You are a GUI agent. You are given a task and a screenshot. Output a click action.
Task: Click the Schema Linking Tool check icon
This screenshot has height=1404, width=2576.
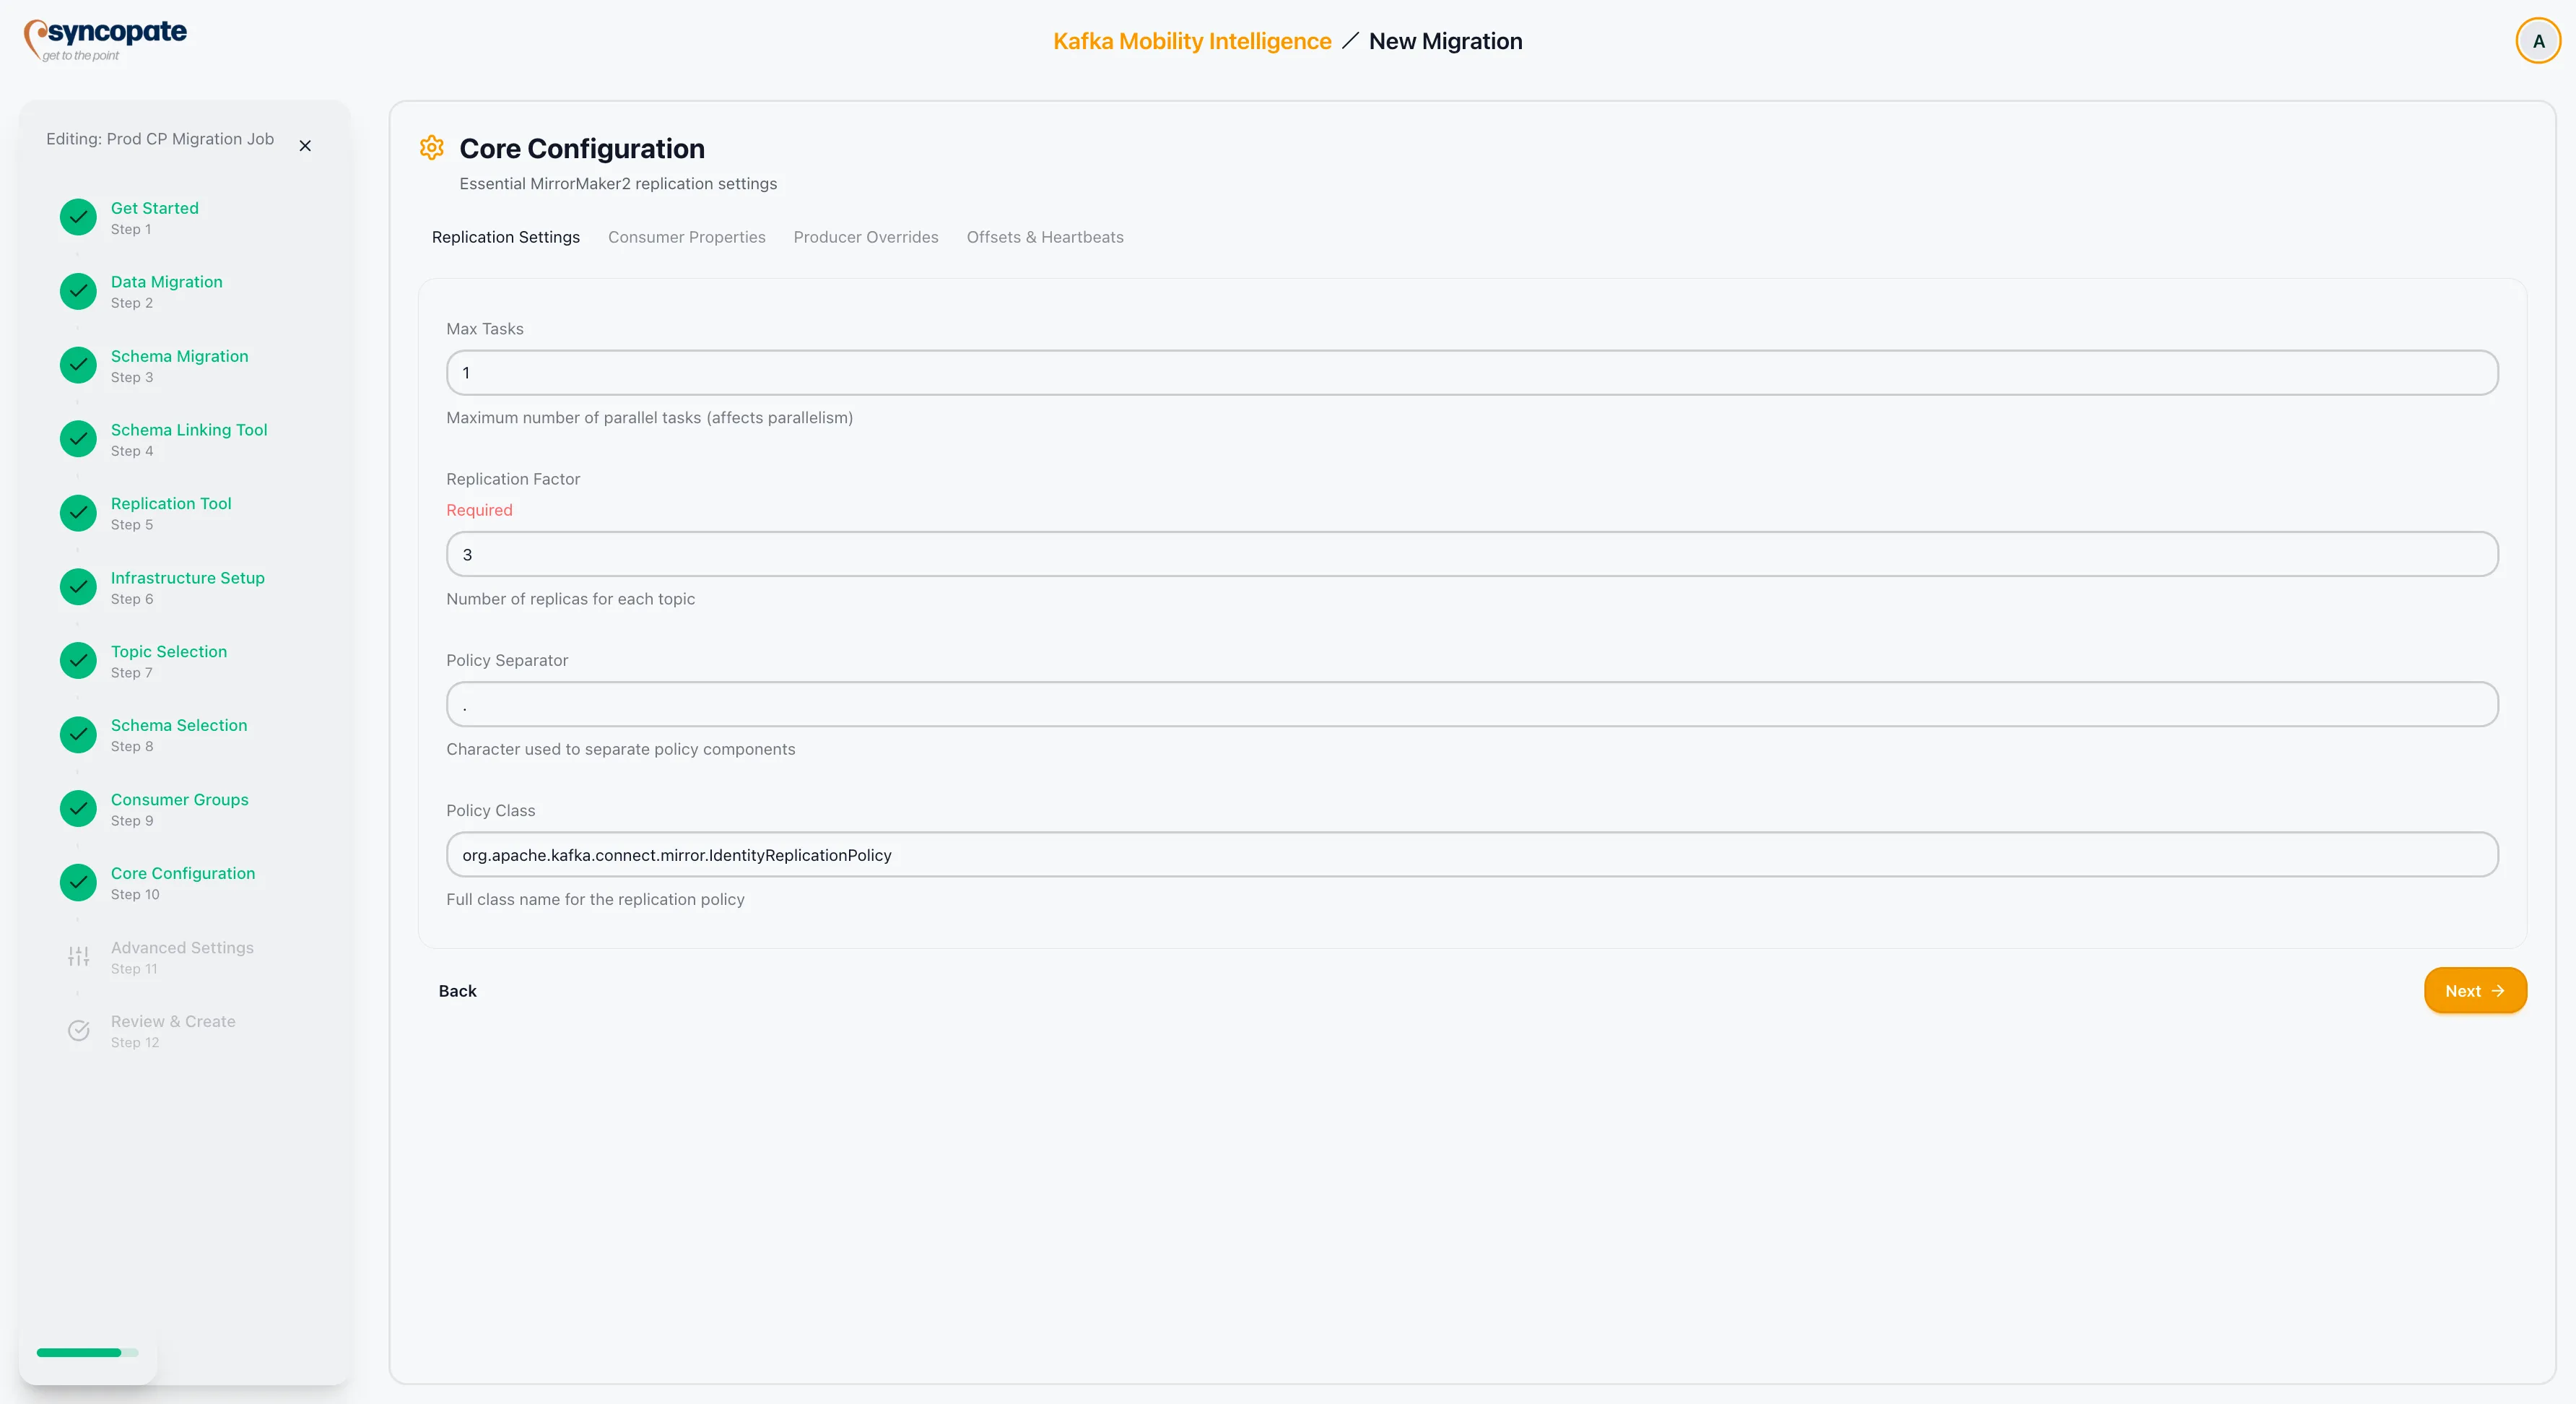(77, 439)
